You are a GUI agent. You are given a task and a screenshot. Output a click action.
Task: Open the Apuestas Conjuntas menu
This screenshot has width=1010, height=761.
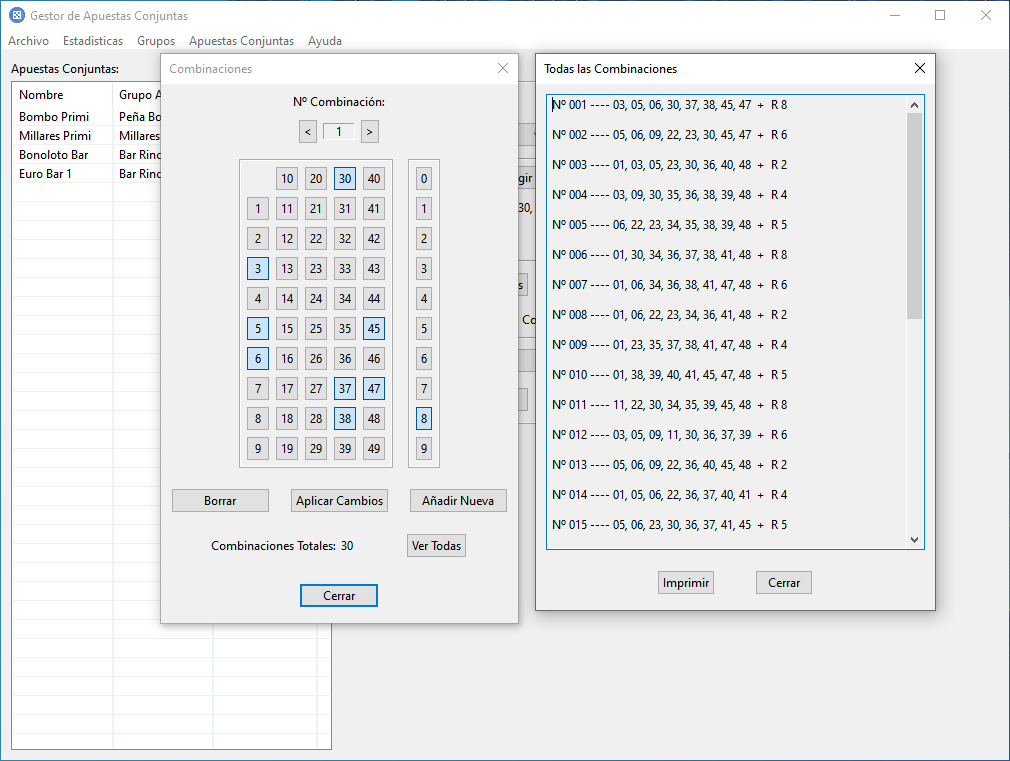tap(242, 41)
